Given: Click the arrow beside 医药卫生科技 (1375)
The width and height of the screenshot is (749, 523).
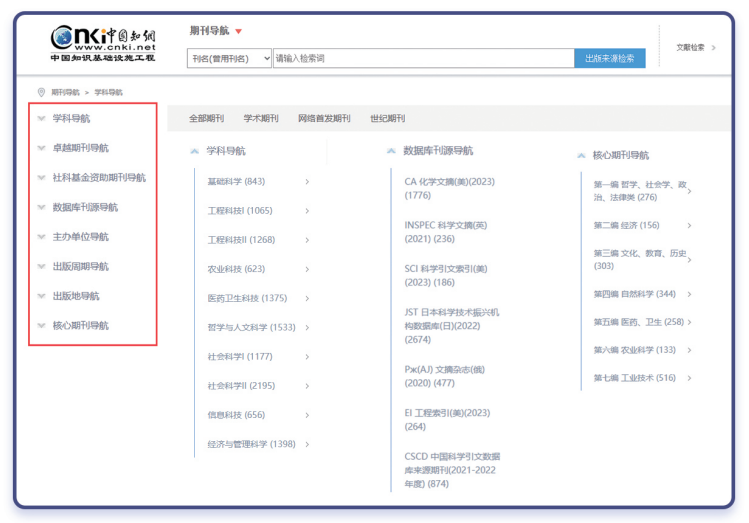Looking at the screenshot, I should (x=307, y=298).
